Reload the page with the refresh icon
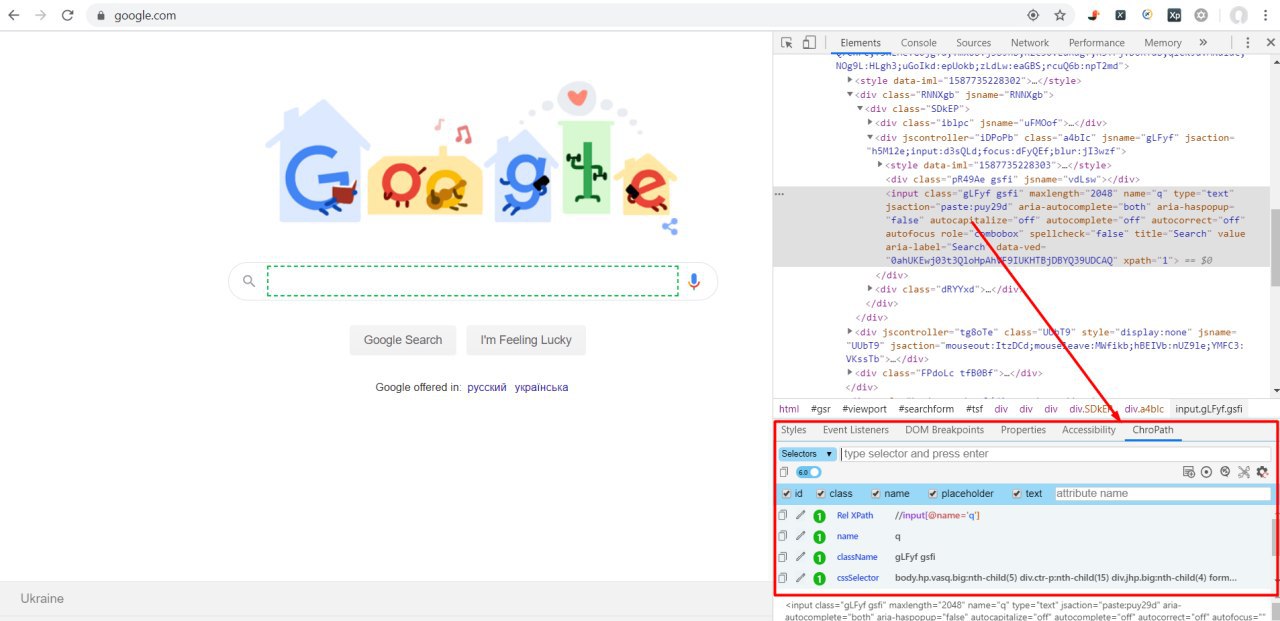This screenshot has height=621, width=1280. 68,15
